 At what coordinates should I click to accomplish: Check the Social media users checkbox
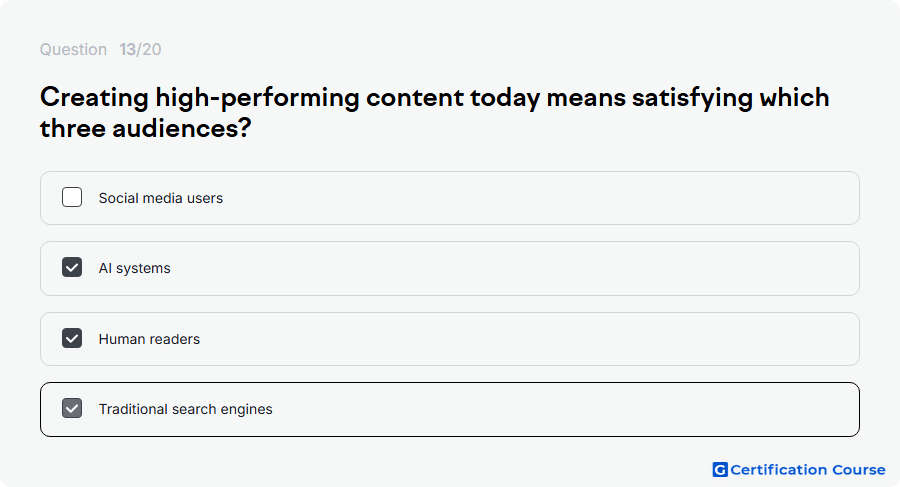(72, 197)
